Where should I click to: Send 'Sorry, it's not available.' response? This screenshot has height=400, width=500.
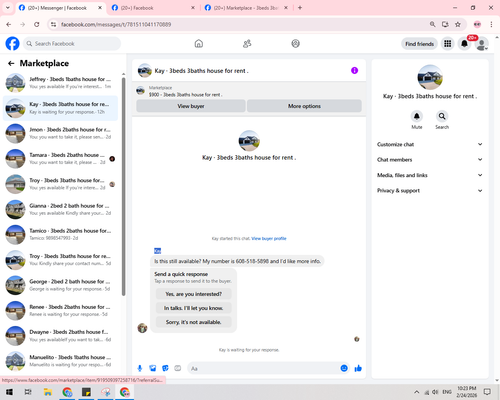pos(193,322)
